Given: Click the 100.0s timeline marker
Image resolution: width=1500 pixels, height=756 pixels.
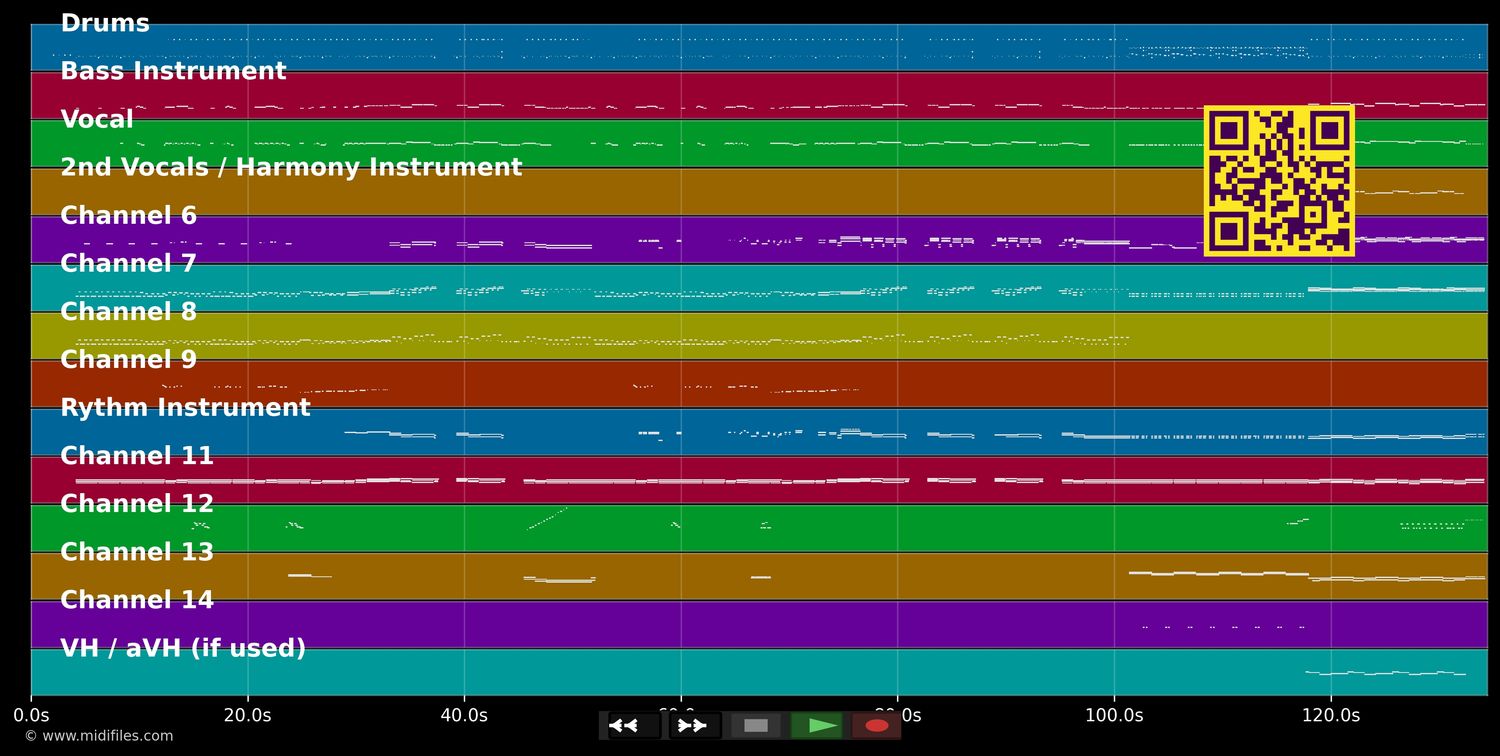Looking at the screenshot, I should tap(1115, 715).
